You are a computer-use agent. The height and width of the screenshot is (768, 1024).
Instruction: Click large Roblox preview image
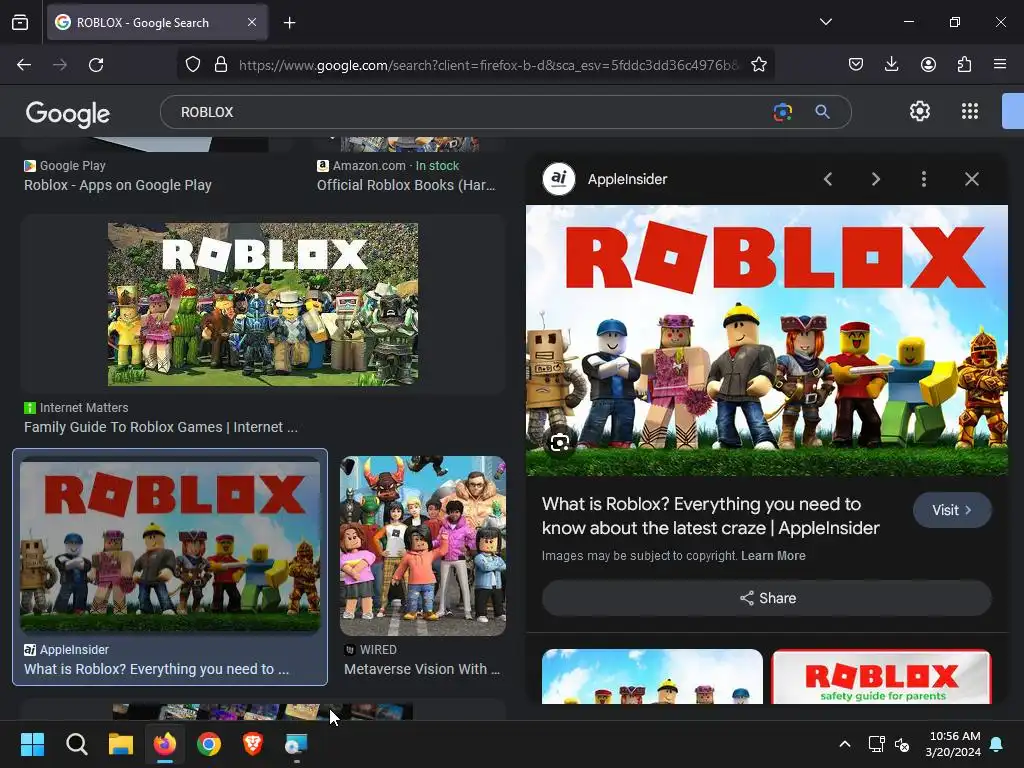click(x=767, y=340)
